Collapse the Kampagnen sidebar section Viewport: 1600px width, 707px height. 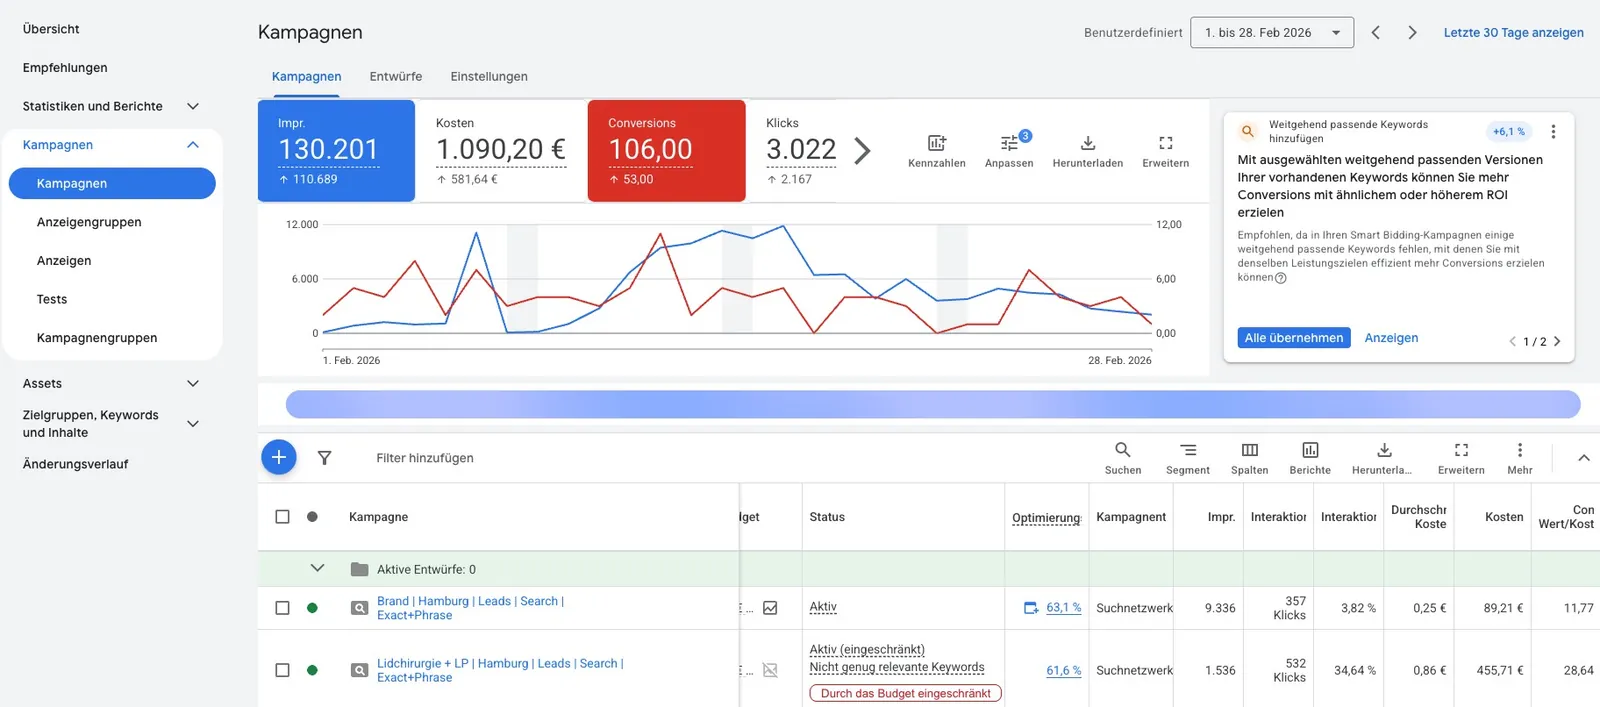pyautogui.click(x=193, y=145)
